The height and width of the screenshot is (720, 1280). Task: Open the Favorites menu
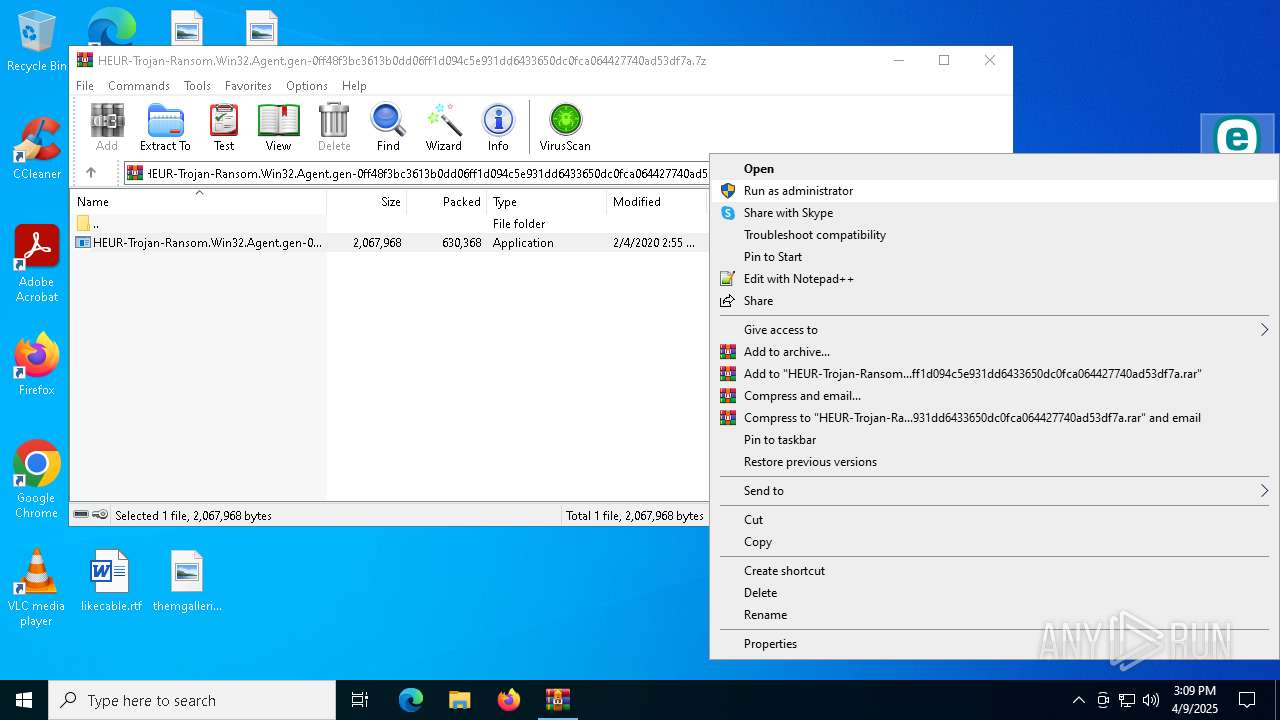click(x=248, y=86)
